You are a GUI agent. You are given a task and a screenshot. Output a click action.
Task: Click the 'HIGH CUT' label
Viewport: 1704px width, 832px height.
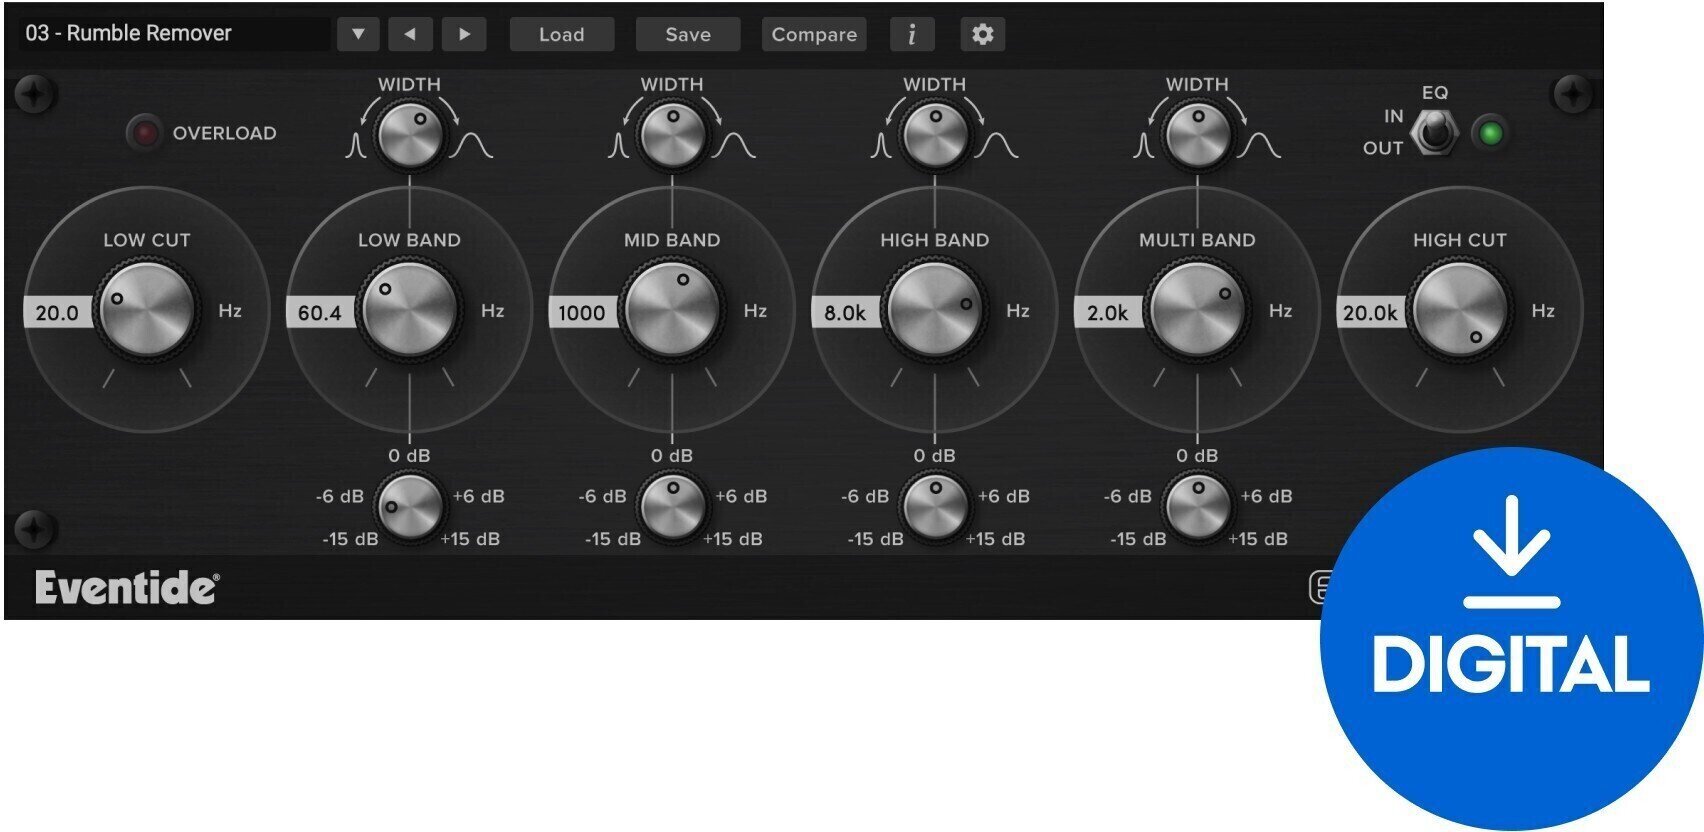click(1460, 240)
